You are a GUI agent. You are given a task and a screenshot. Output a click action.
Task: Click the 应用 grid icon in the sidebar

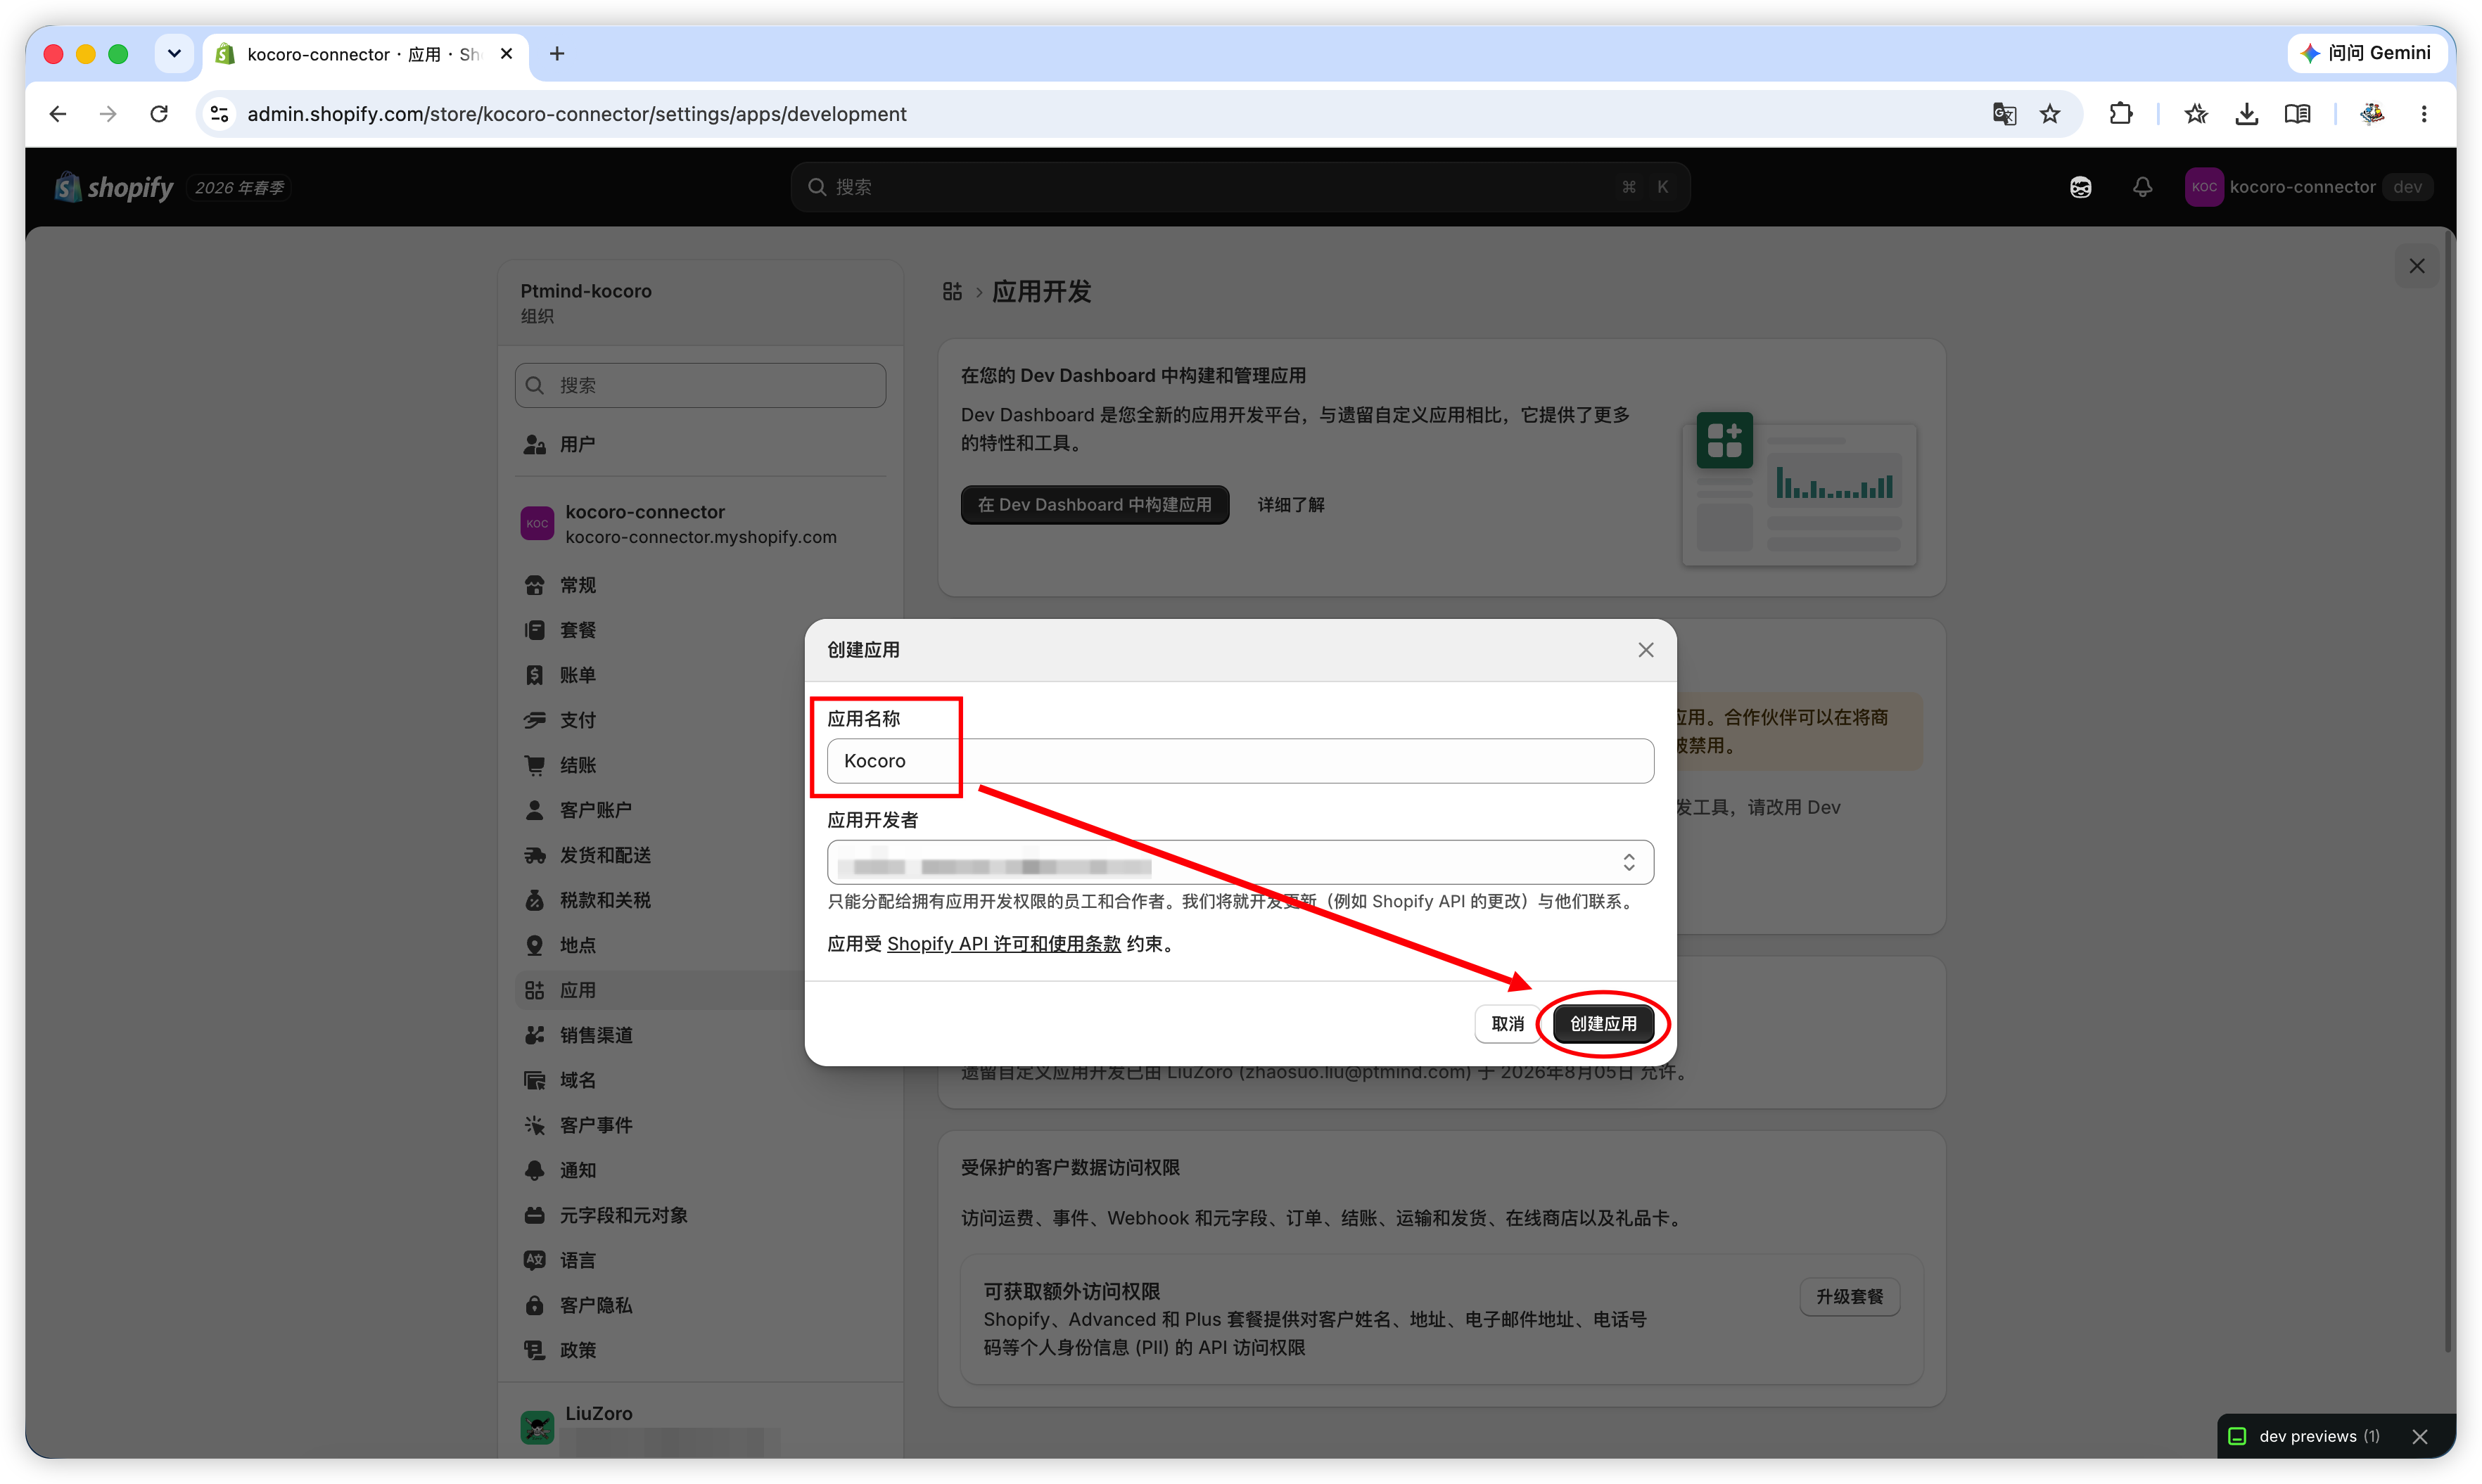click(535, 990)
